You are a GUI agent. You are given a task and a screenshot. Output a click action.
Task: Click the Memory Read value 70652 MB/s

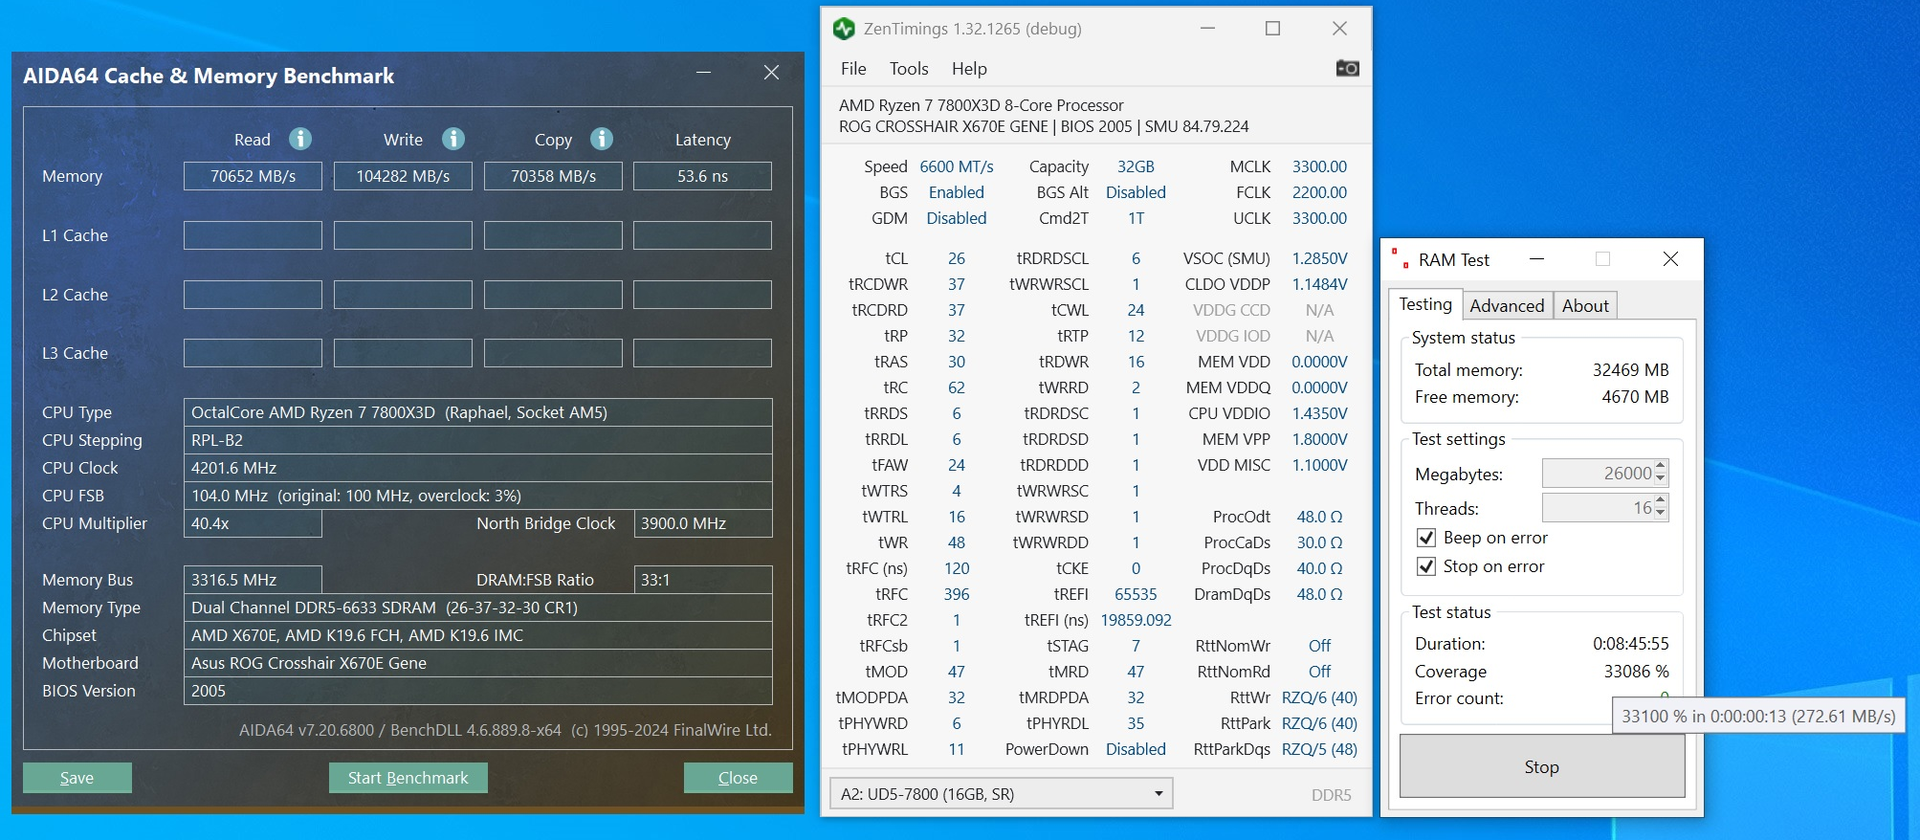click(253, 176)
